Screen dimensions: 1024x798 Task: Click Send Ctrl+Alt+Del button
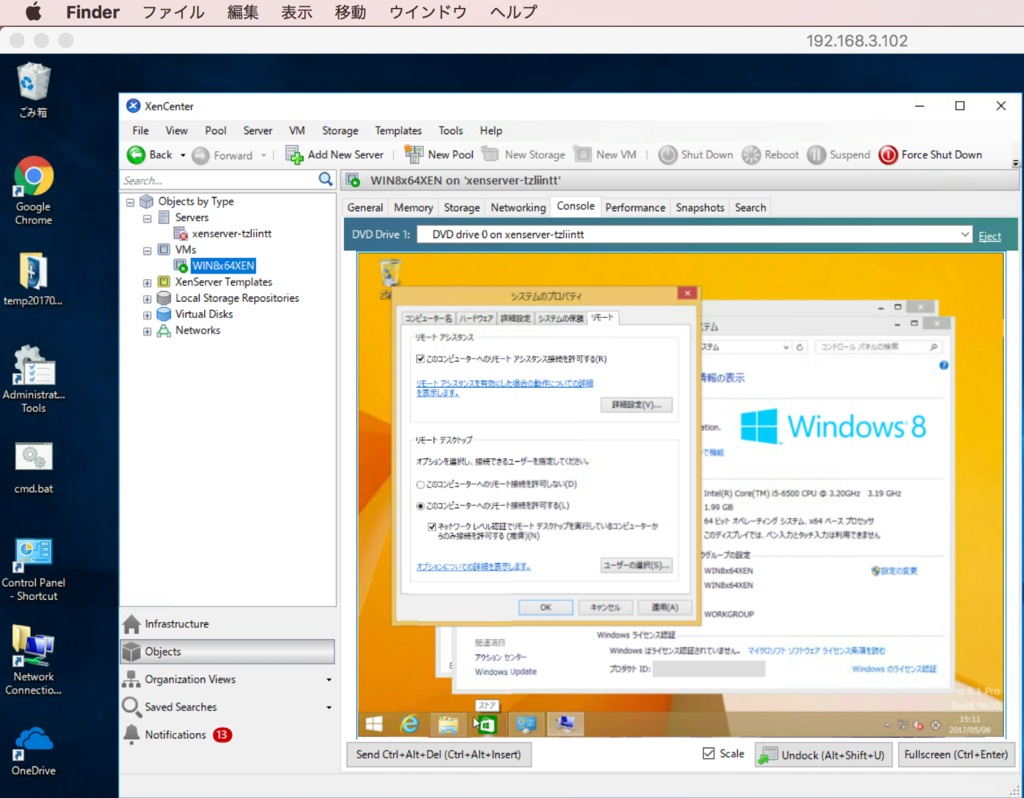point(438,754)
